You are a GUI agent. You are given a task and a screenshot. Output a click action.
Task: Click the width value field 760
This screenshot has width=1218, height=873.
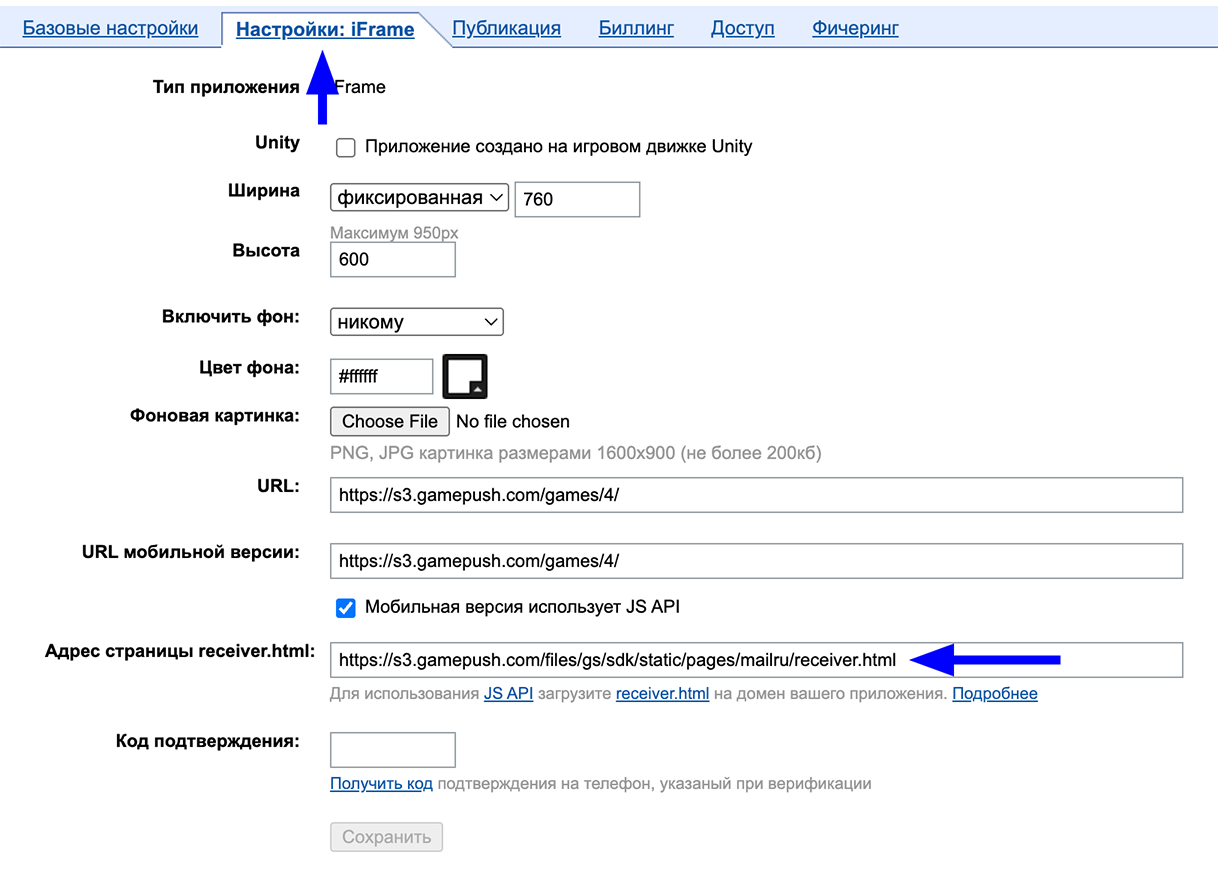[x=576, y=199]
